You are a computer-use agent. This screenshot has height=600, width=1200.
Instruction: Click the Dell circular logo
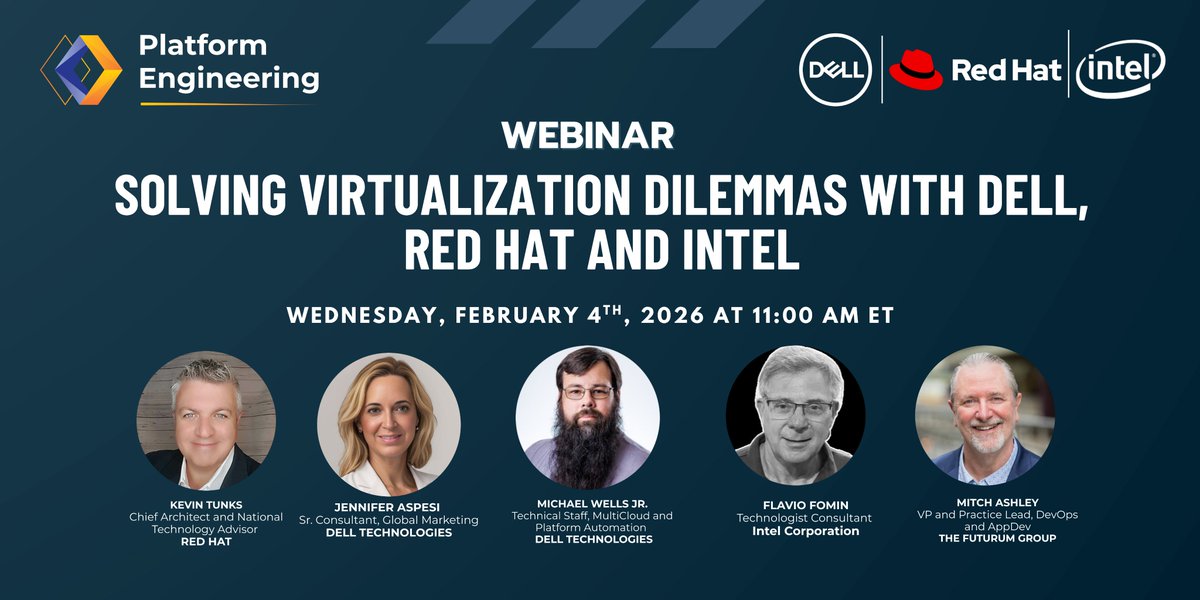coord(836,69)
